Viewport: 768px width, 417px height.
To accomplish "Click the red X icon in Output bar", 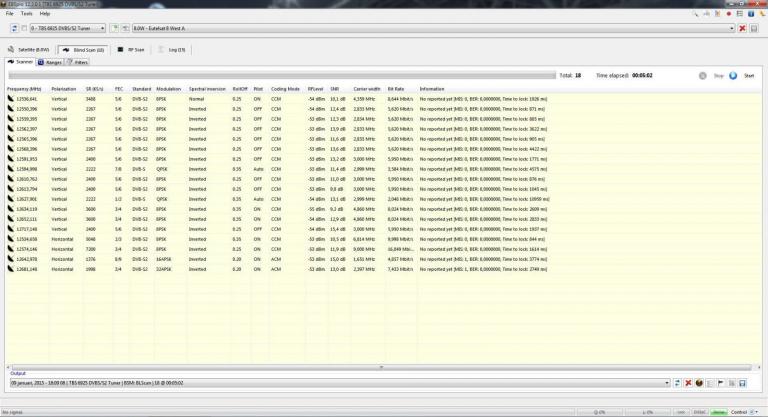I will click(x=688, y=382).
